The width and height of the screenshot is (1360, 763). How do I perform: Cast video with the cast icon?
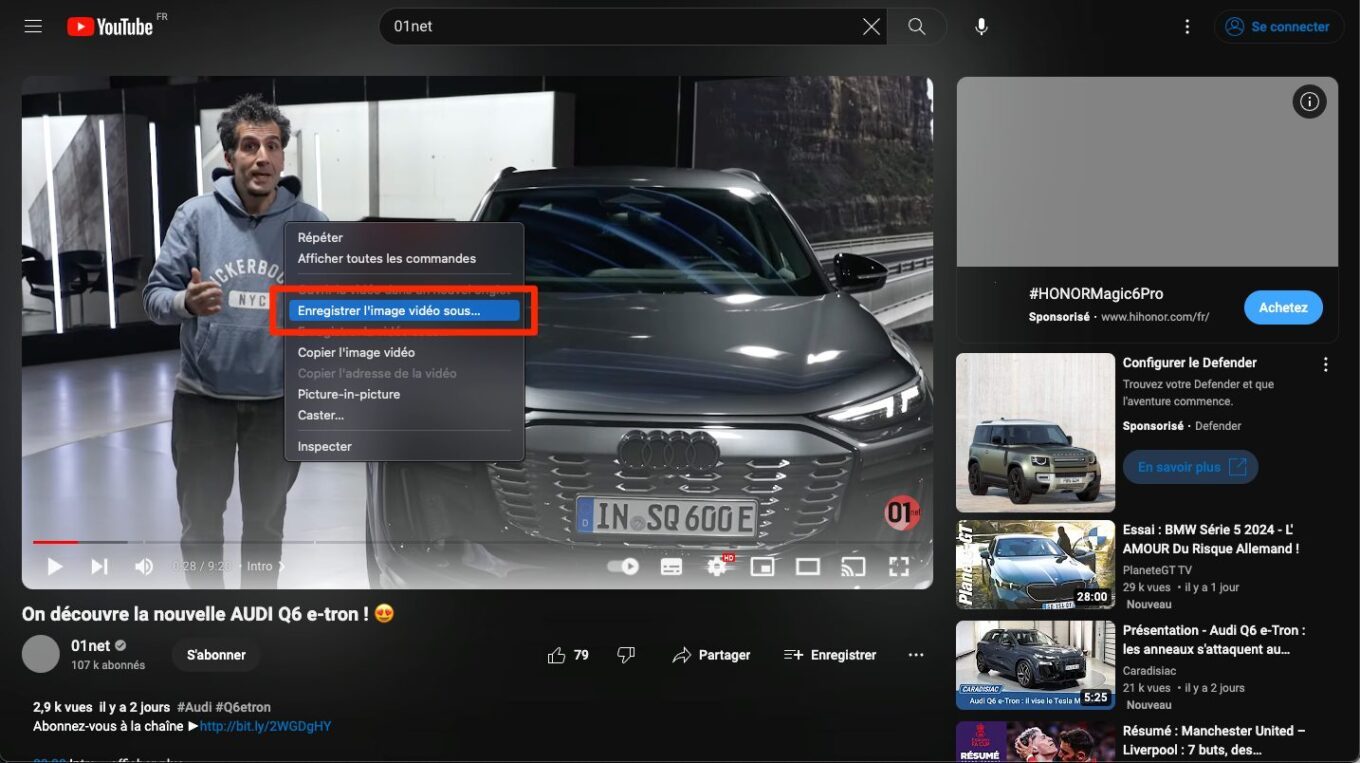click(x=853, y=567)
